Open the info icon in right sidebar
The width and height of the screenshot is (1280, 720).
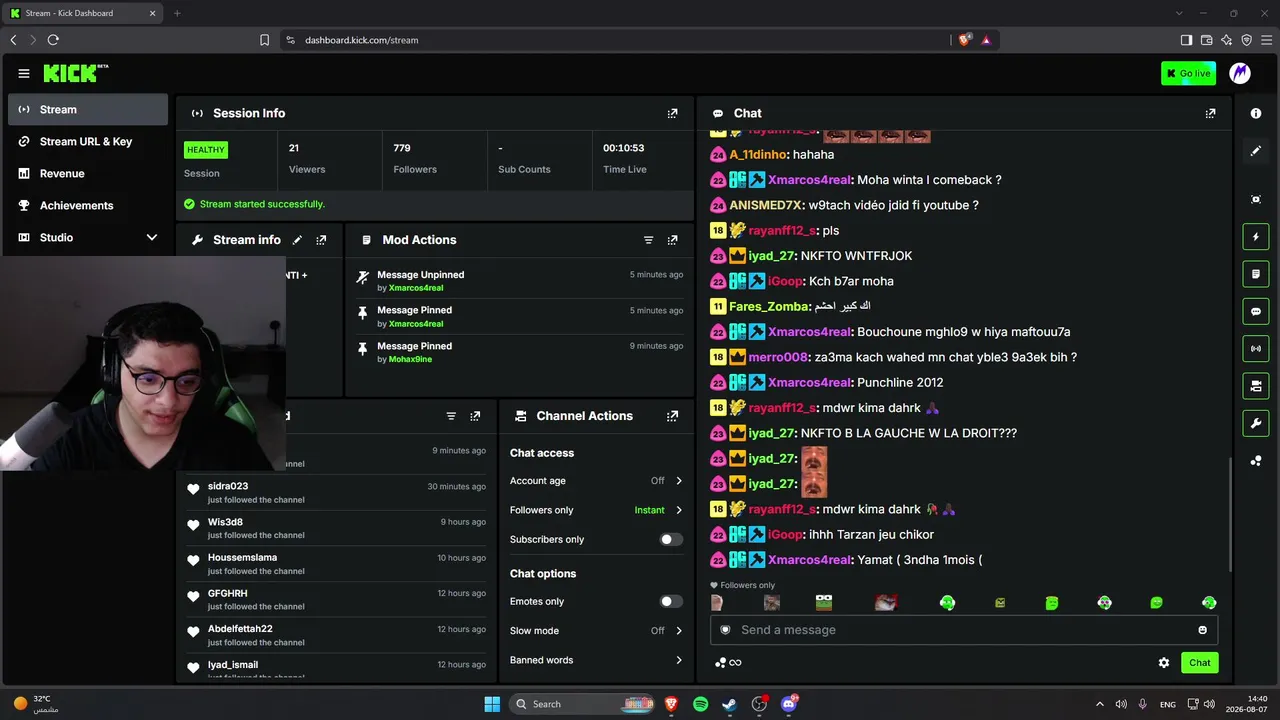(x=1256, y=113)
